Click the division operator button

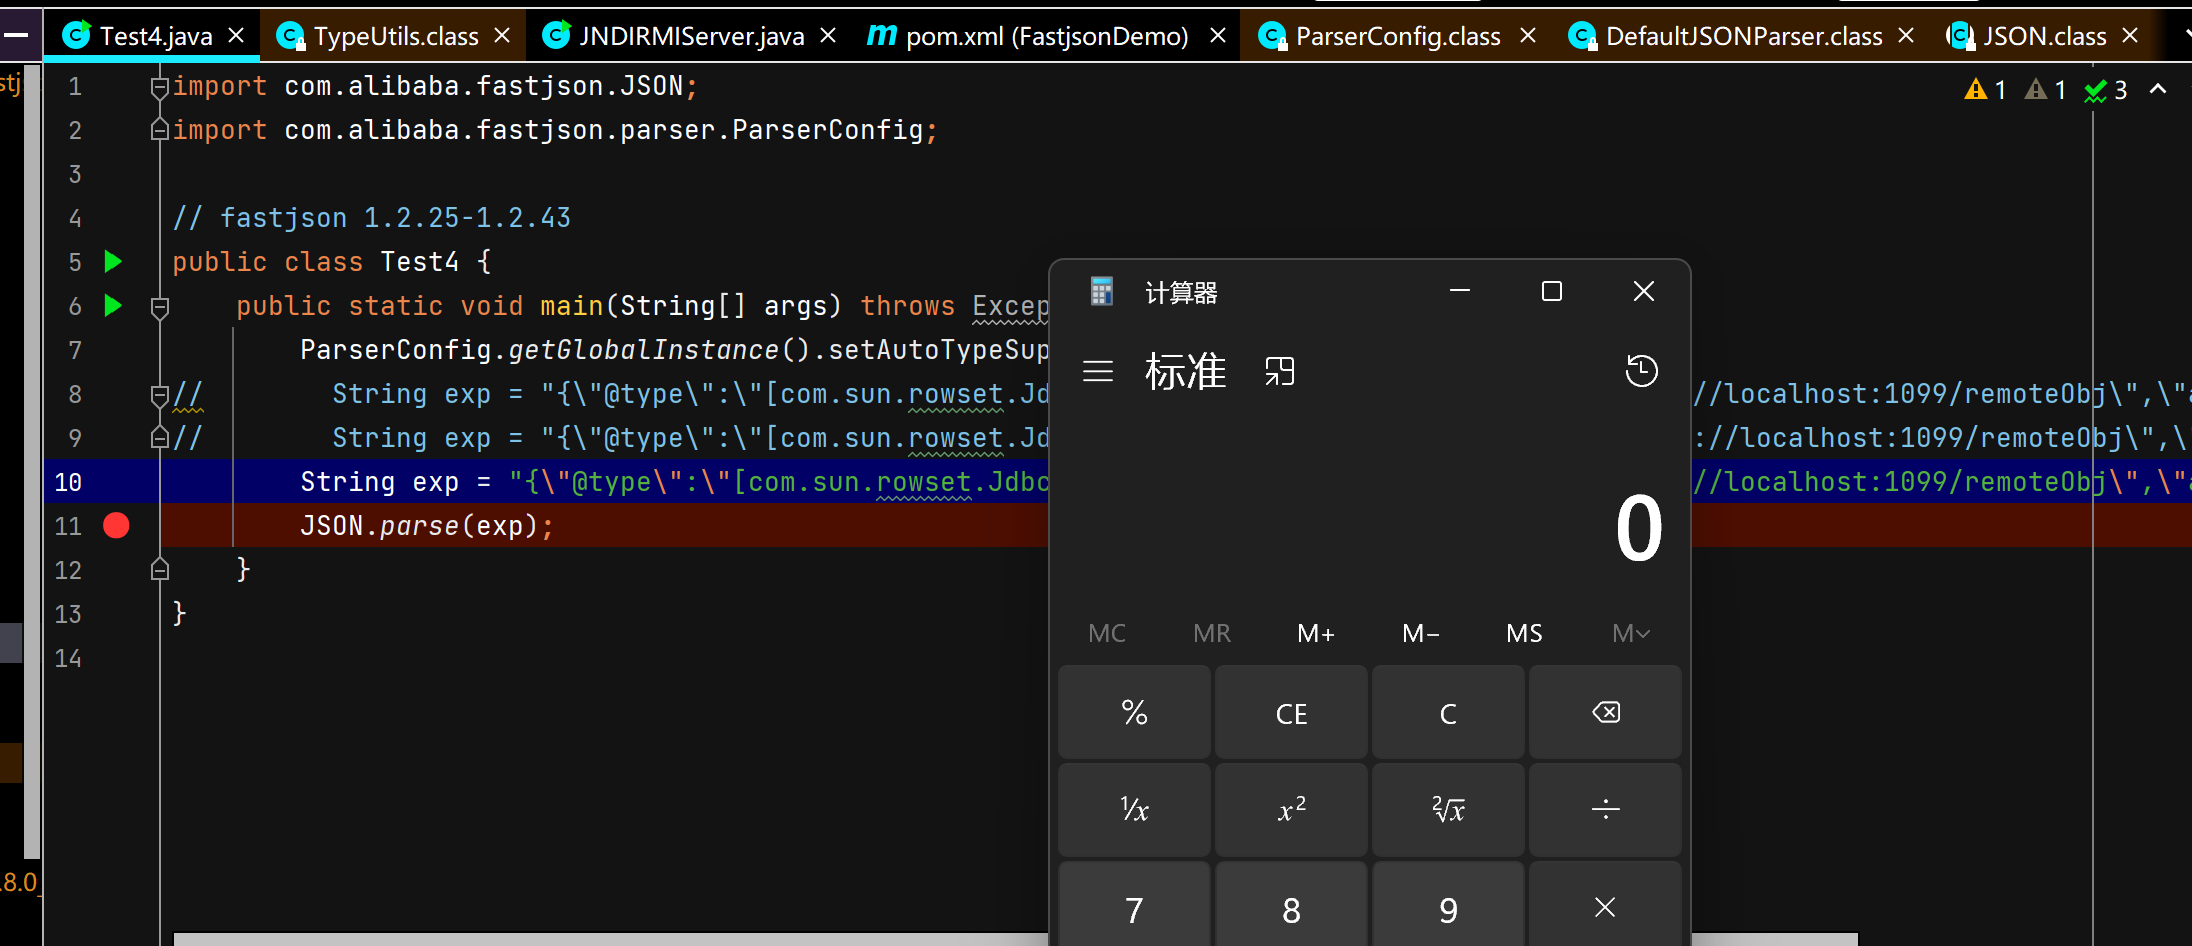pyautogui.click(x=1605, y=810)
